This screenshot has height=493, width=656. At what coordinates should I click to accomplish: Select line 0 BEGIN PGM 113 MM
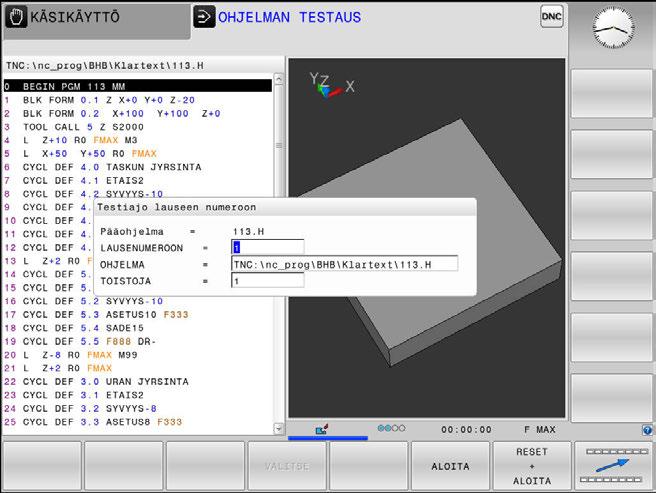(138, 86)
